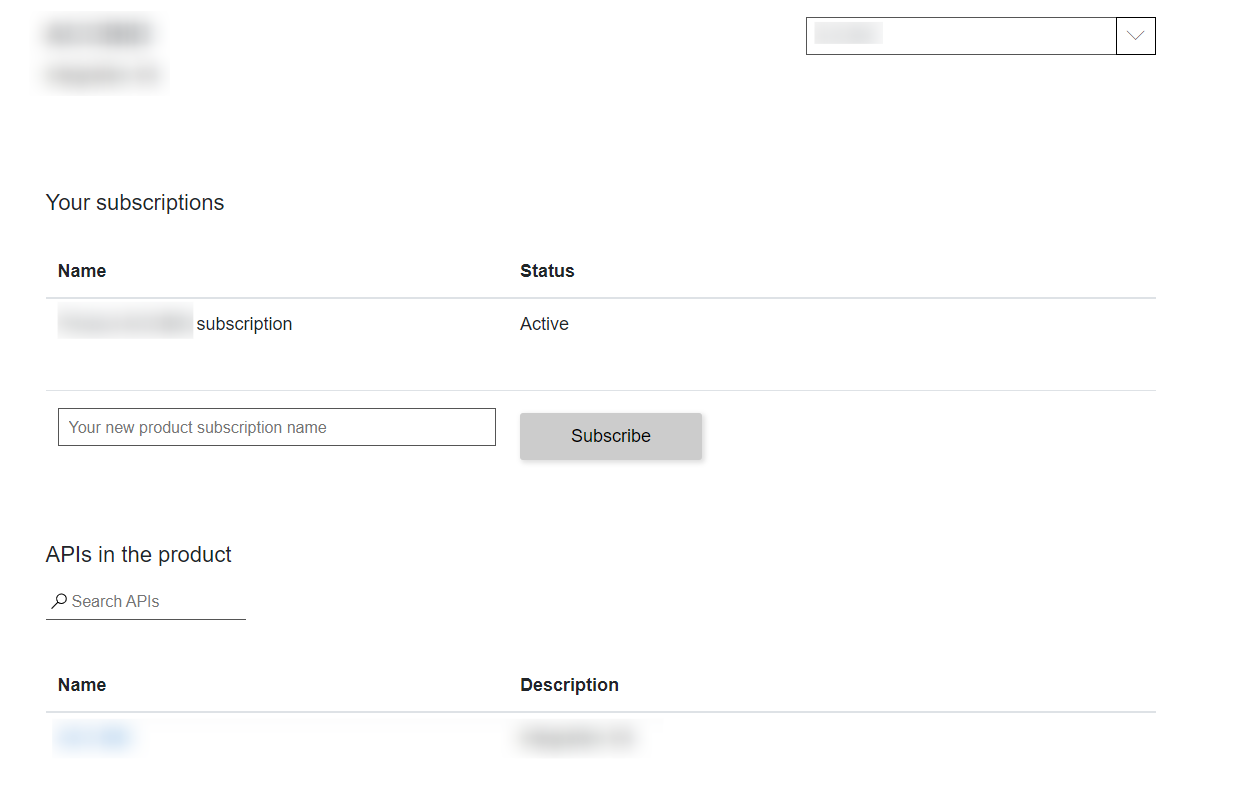Click the Name header in subscriptions table

[82, 271]
